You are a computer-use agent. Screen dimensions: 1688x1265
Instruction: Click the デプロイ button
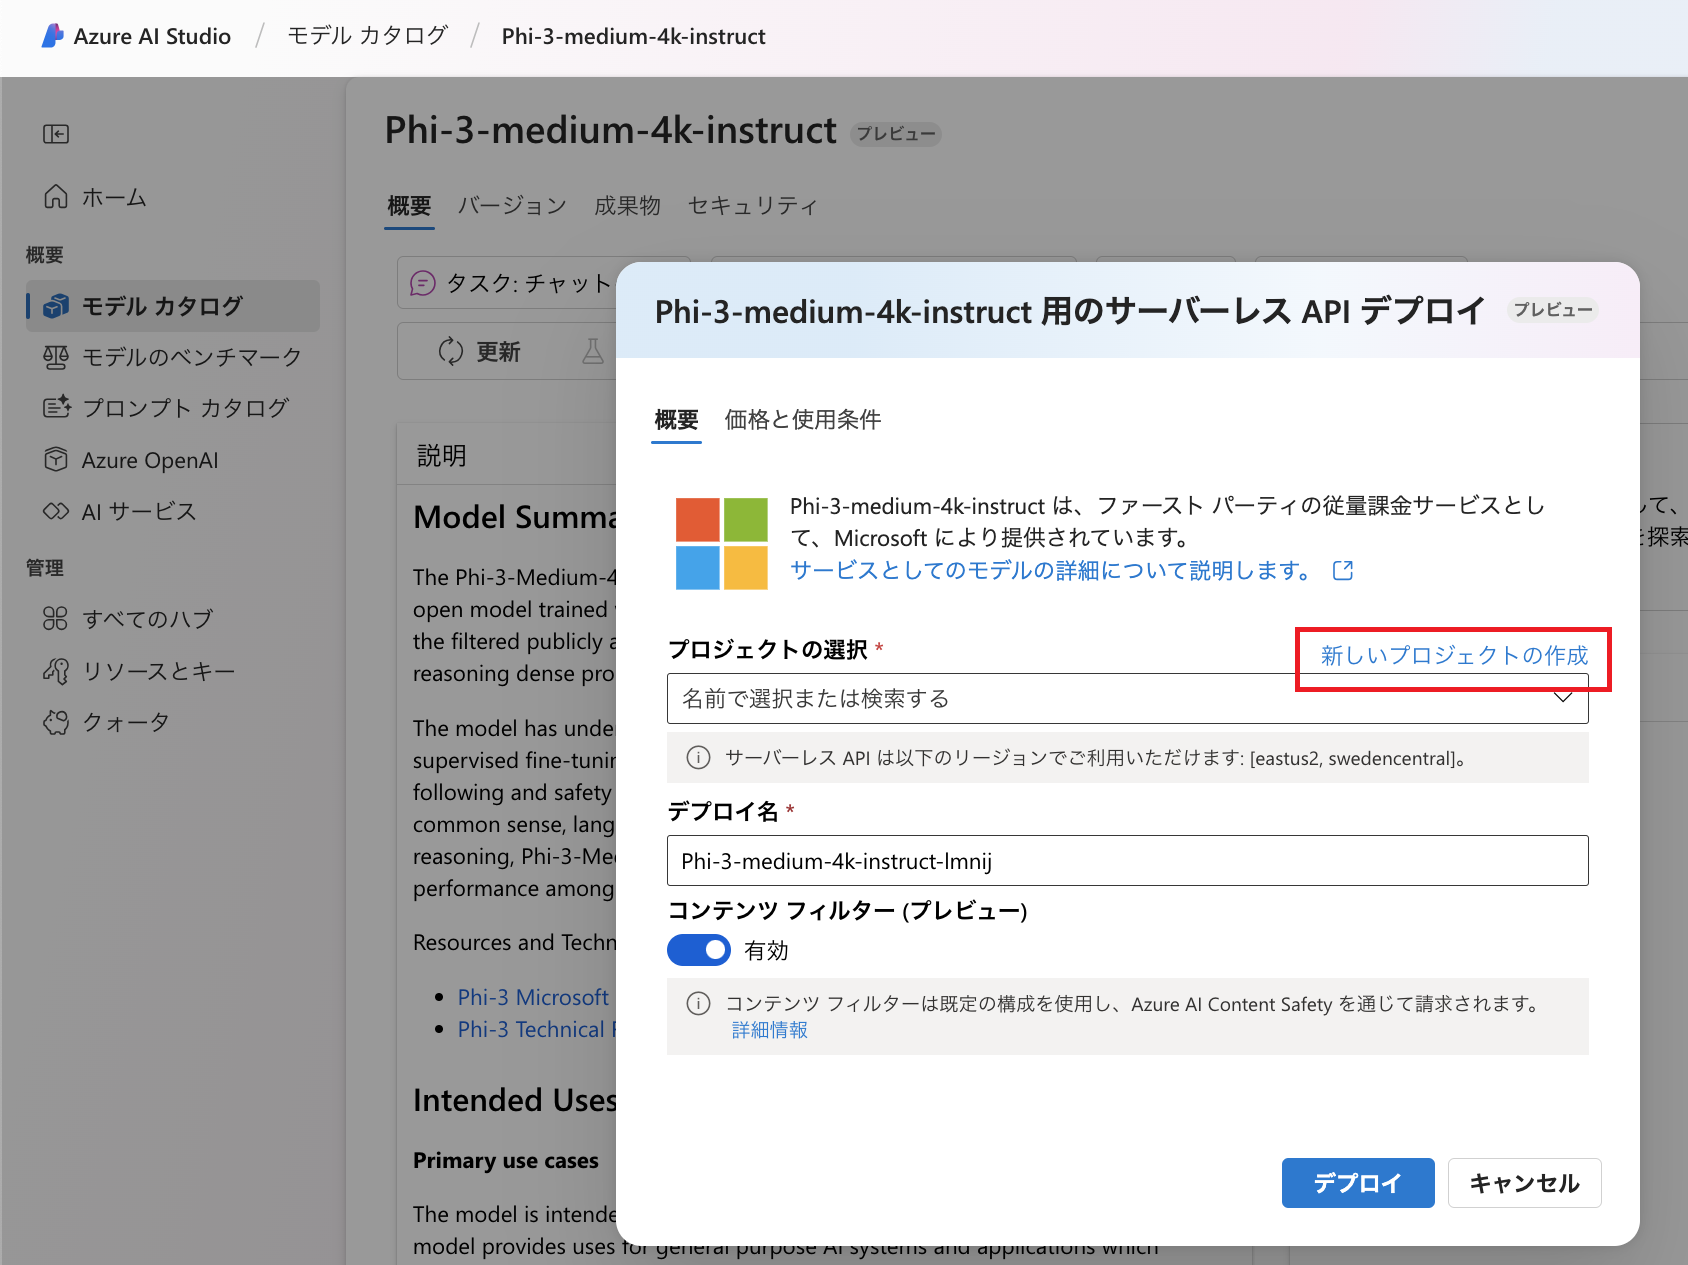1358,1183
